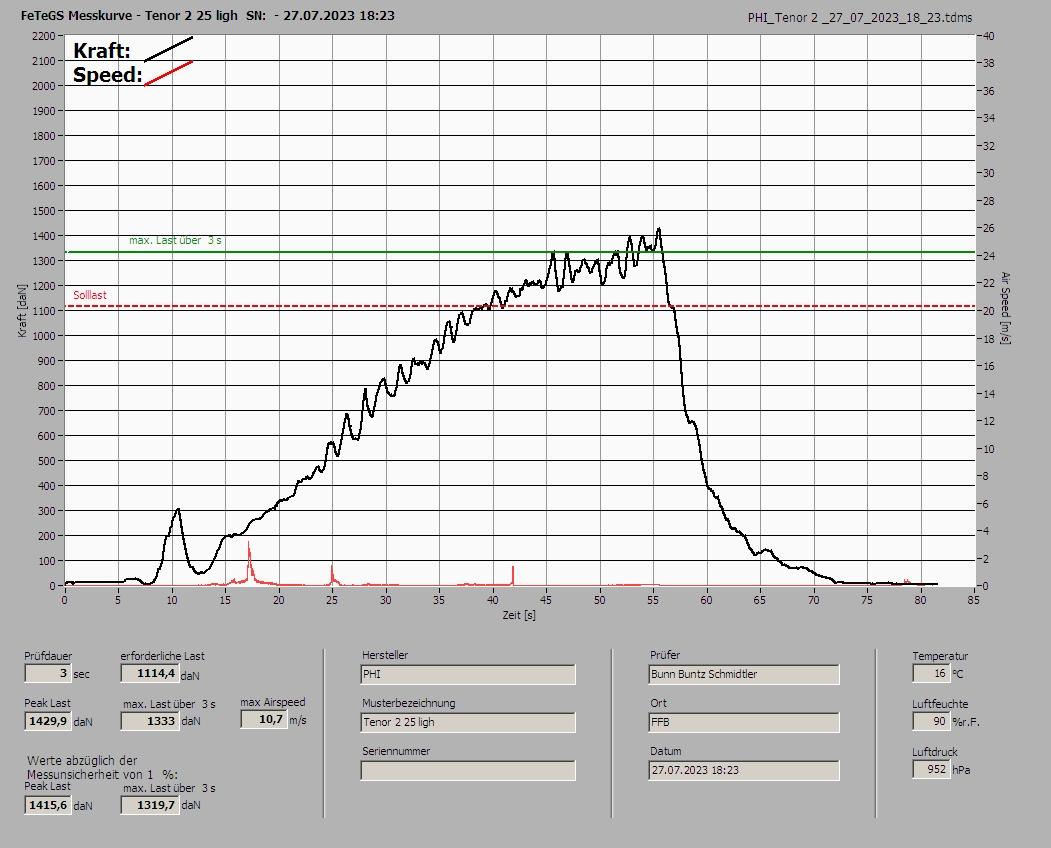Select the Luftfeuchte field showing 90
Image resolution: width=1051 pixels, height=848 pixels.
931,722
